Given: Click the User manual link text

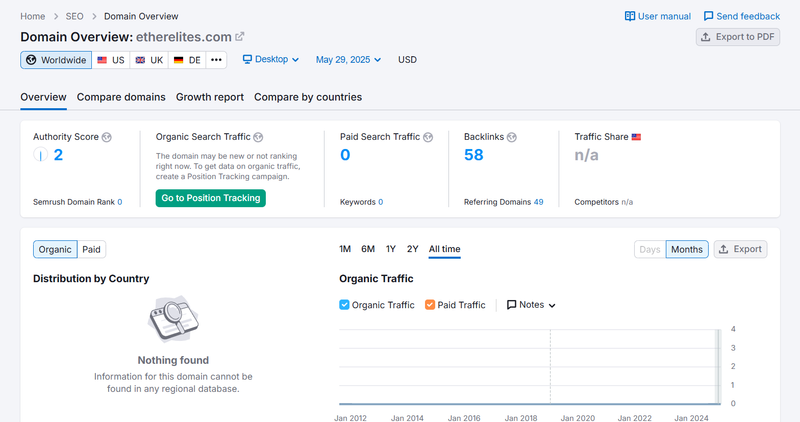Looking at the screenshot, I should (x=664, y=16).
